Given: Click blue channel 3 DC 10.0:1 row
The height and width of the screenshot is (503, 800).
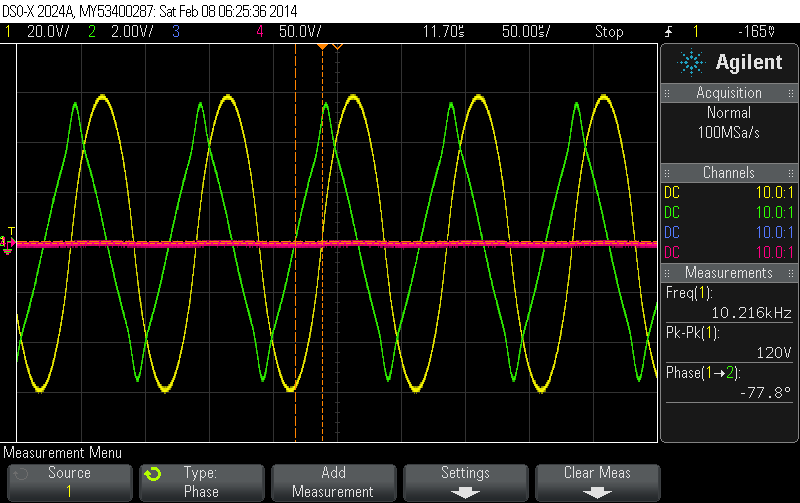Looking at the screenshot, I should (729, 232).
